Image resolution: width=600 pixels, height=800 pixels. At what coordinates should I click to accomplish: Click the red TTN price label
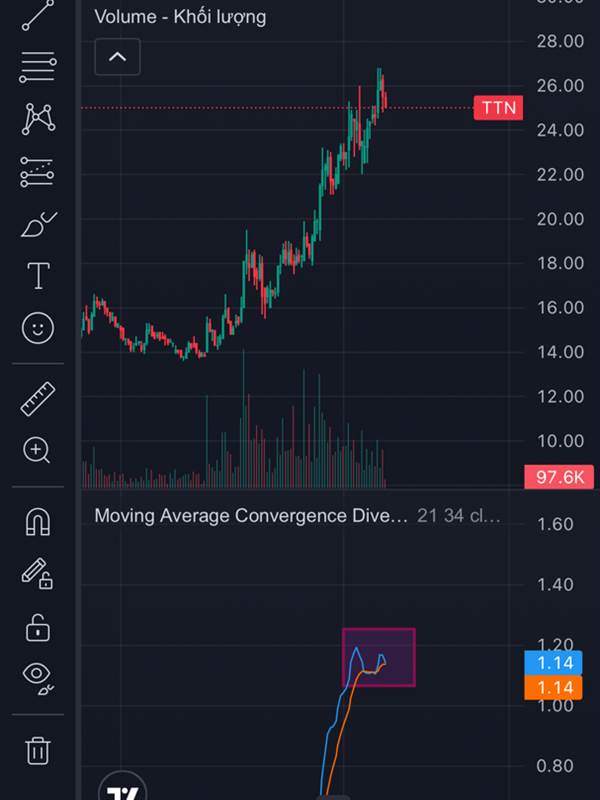(498, 108)
